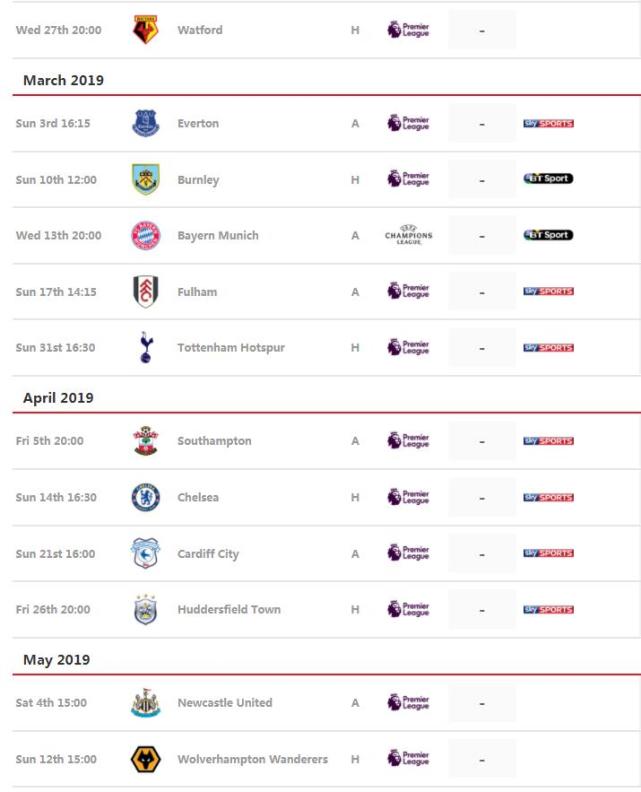Open the Cardiff City team link
Screen dimensions: 641x792
click(x=208, y=554)
